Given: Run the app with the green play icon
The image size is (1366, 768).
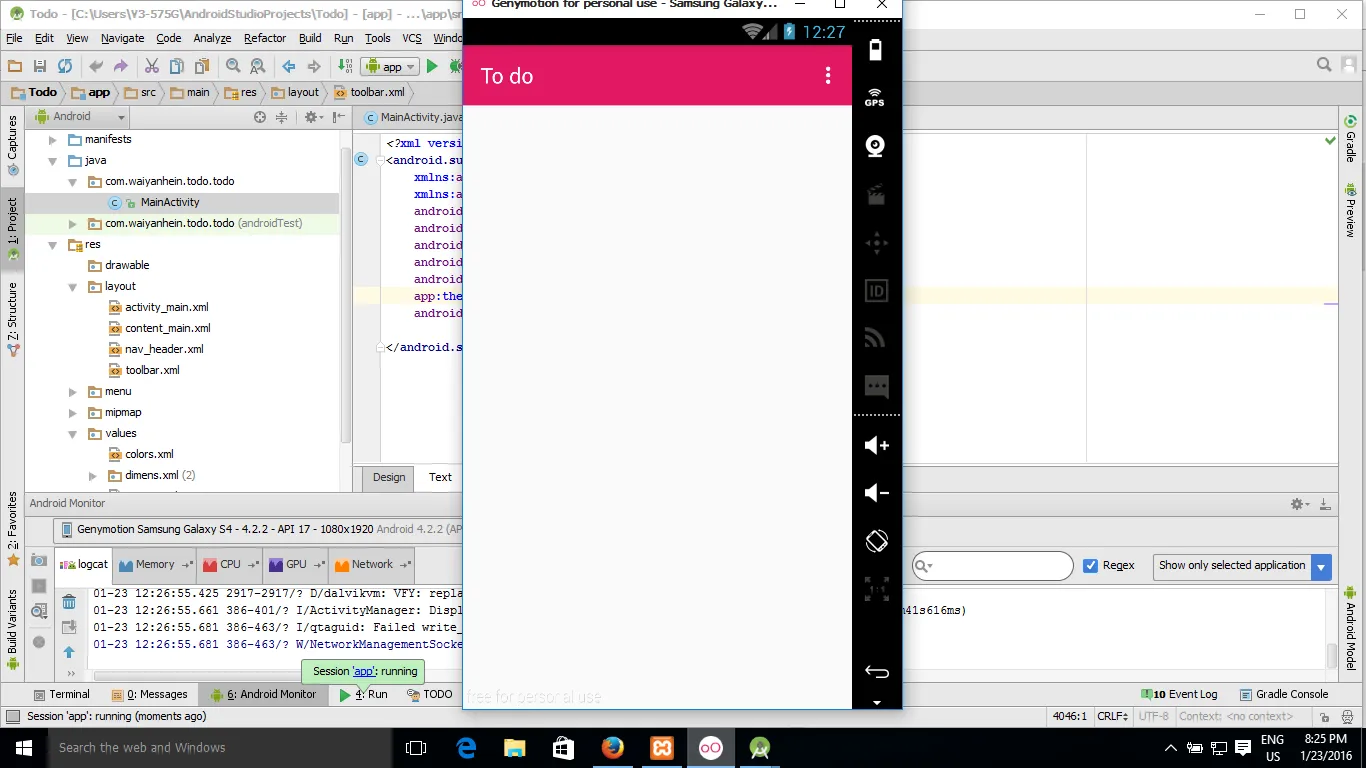Looking at the screenshot, I should (x=432, y=66).
